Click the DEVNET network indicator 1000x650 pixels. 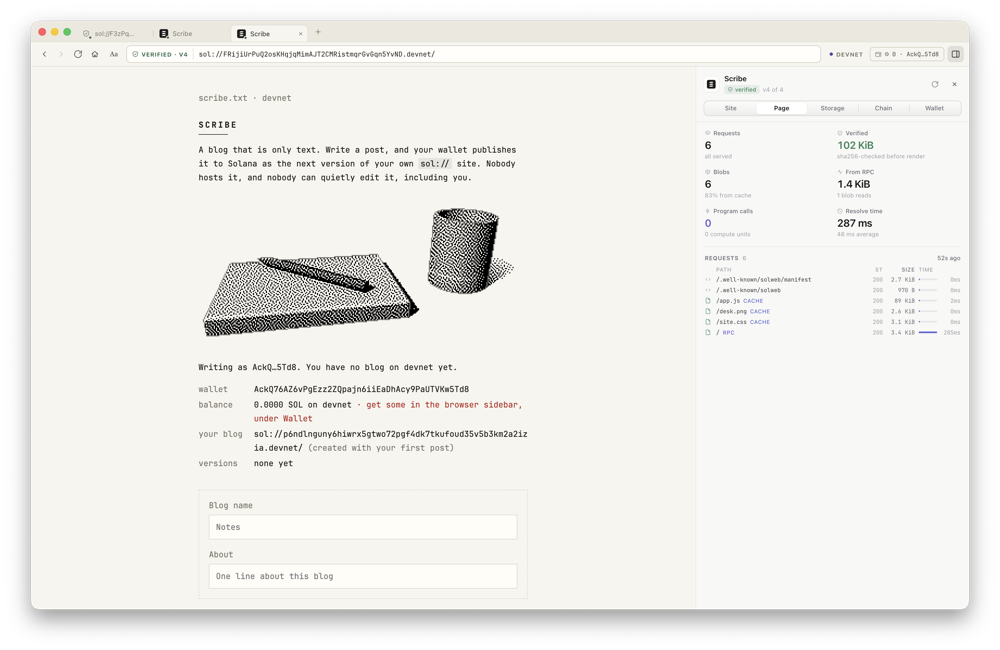(x=846, y=54)
